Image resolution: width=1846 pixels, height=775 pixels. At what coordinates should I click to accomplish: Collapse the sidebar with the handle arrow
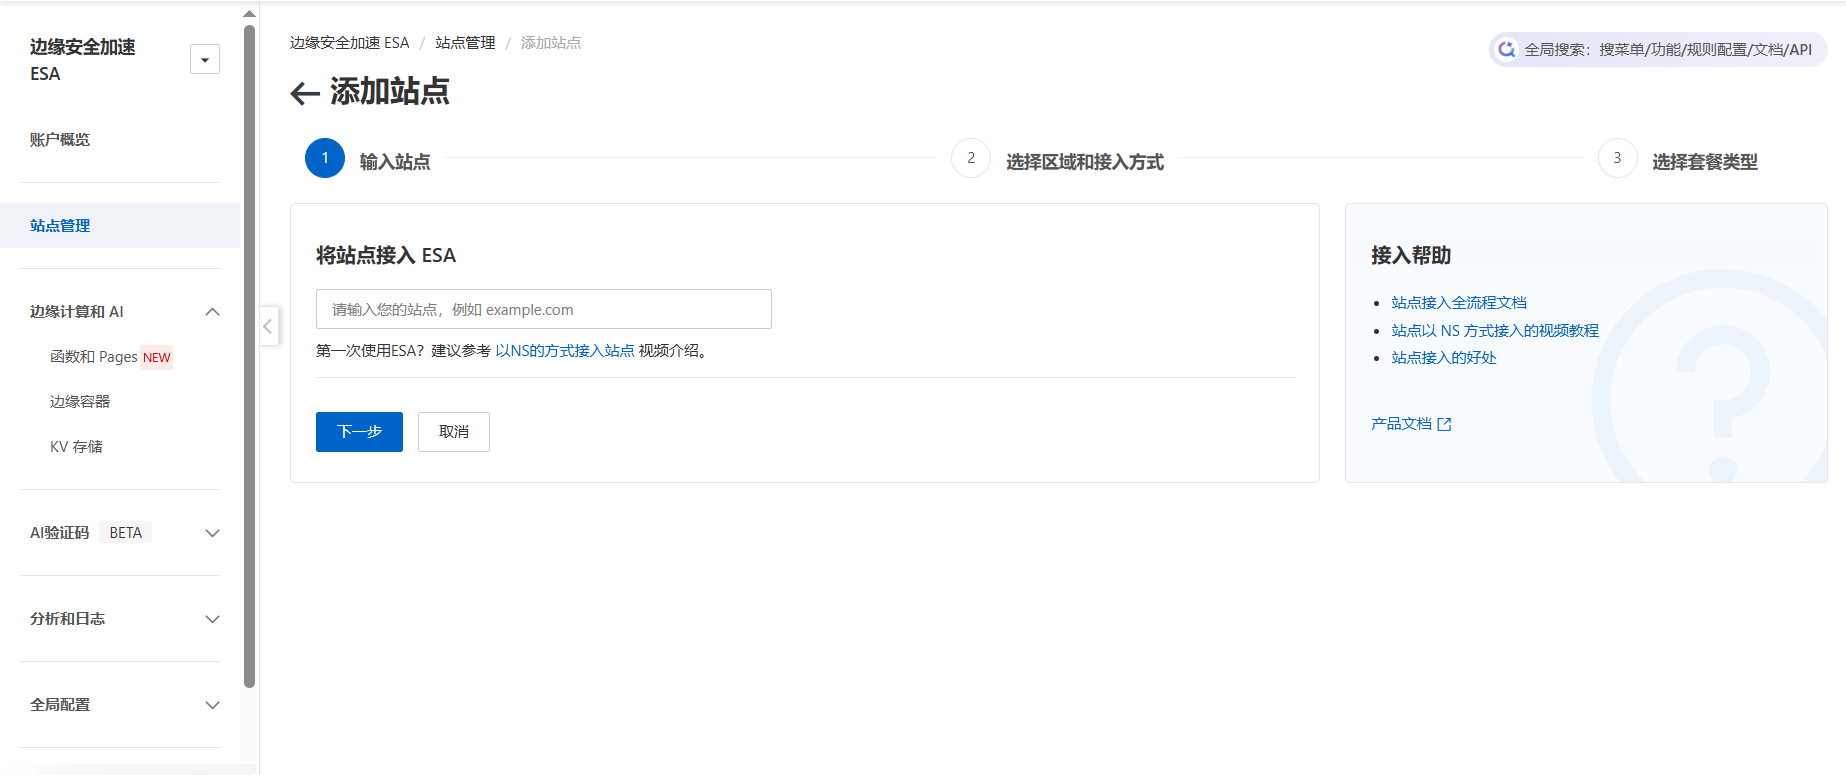pos(268,326)
